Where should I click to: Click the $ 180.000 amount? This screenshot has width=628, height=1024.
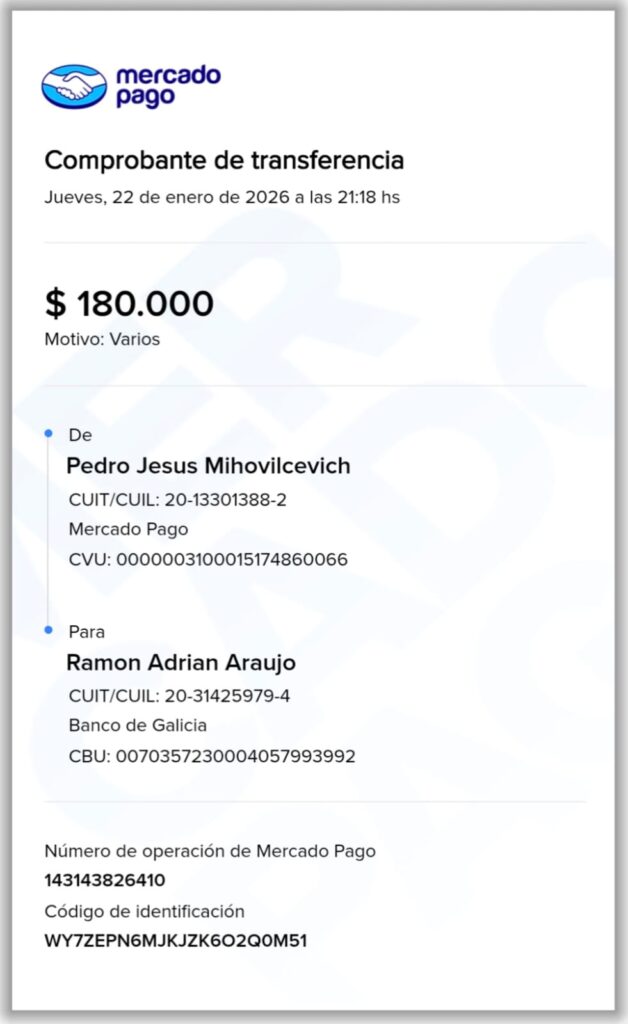[129, 303]
